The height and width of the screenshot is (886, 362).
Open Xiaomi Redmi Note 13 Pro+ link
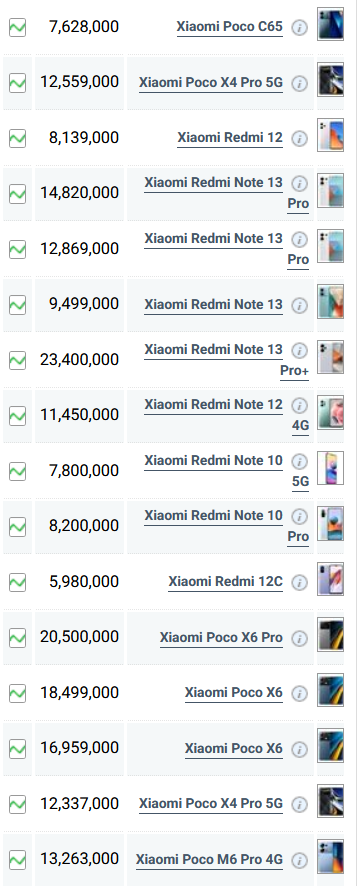click(x=226, y=361)
